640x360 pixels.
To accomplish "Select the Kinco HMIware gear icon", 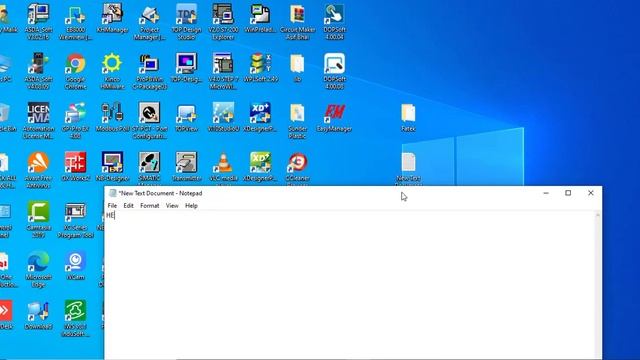I will point(112,71).
